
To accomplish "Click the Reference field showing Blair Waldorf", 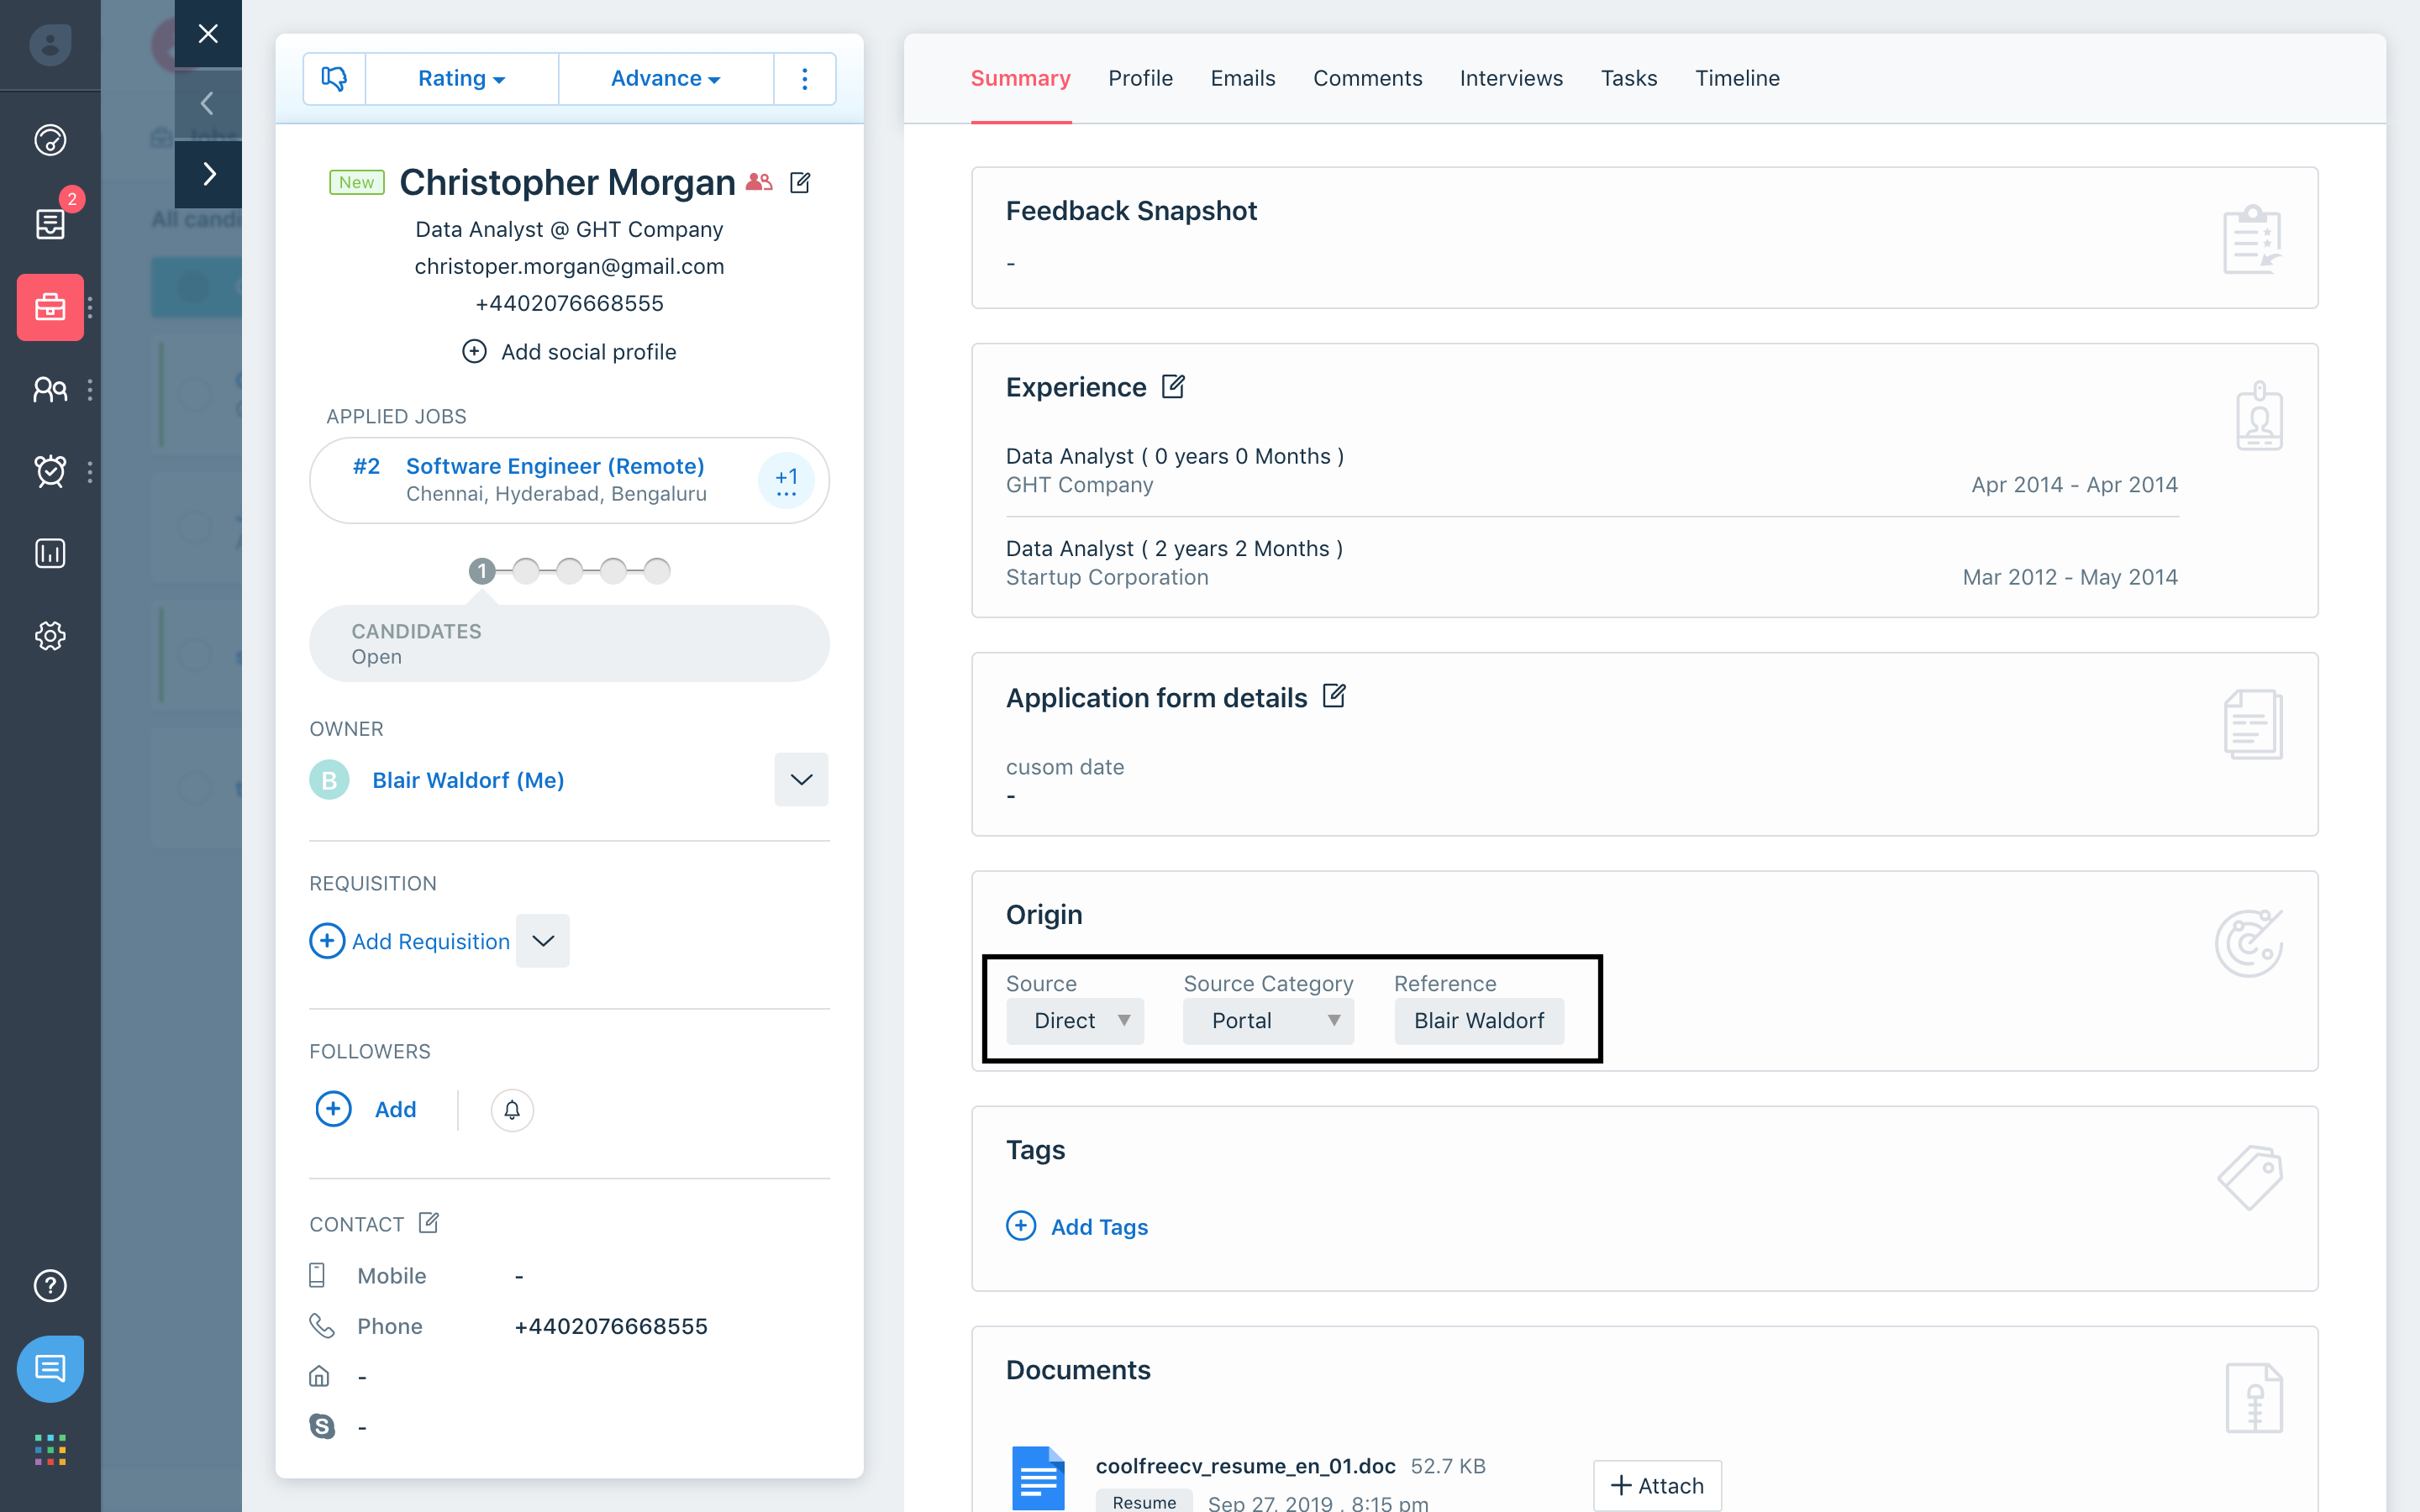I will coord(1479,1020).
